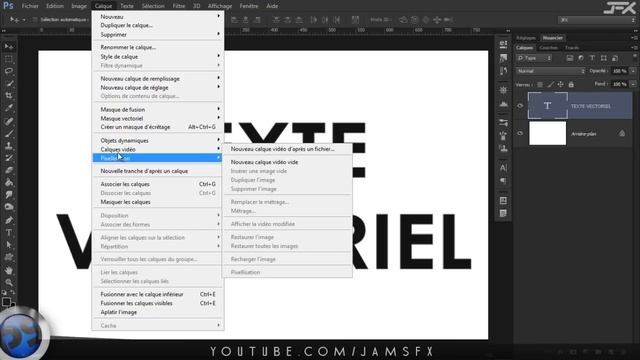This screenshot has height=360, width=640.
Task: Hide the TEXTE VECTORISE layer
Action: [x=520, y=106]
